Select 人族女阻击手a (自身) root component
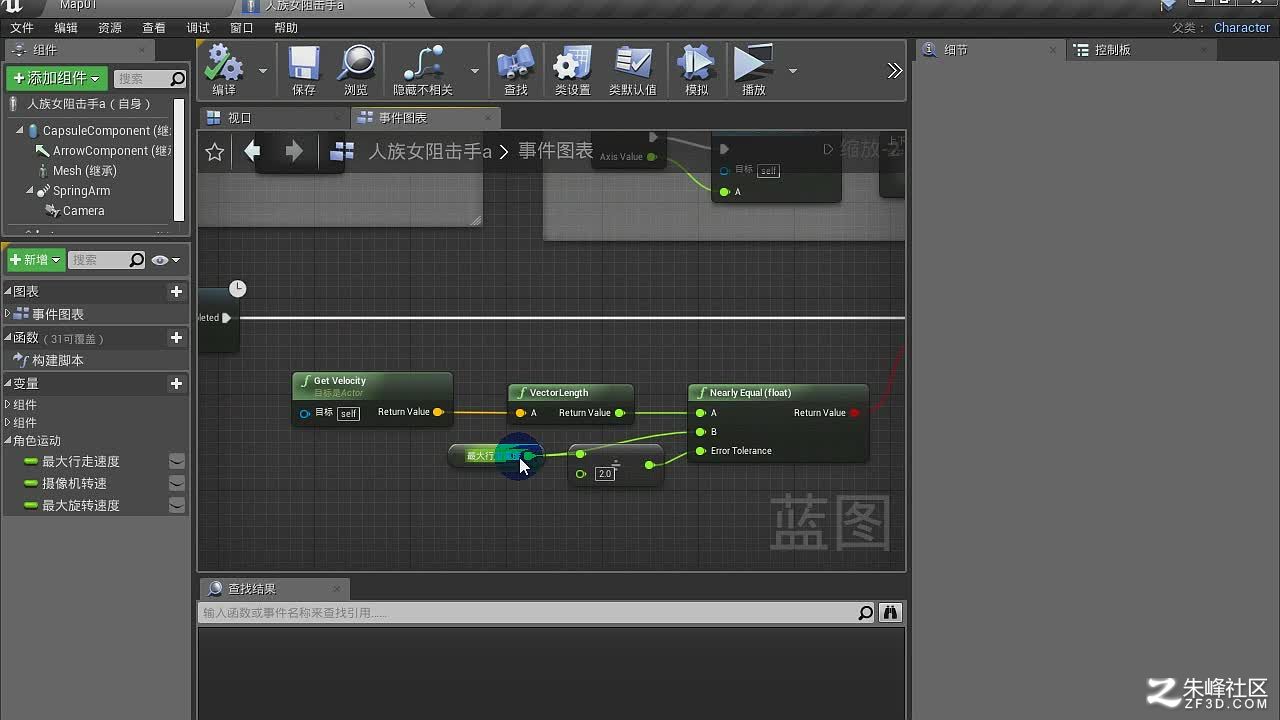This screenshot has width=1280, height=720. (88, 104)
